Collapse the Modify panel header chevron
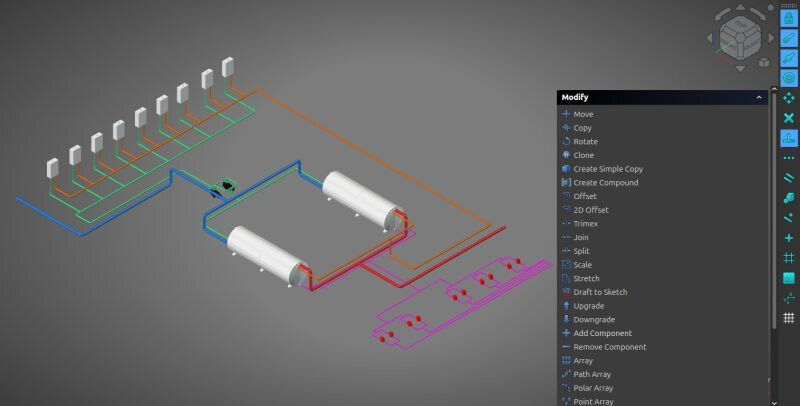800x406 pixels. point(761,97)
